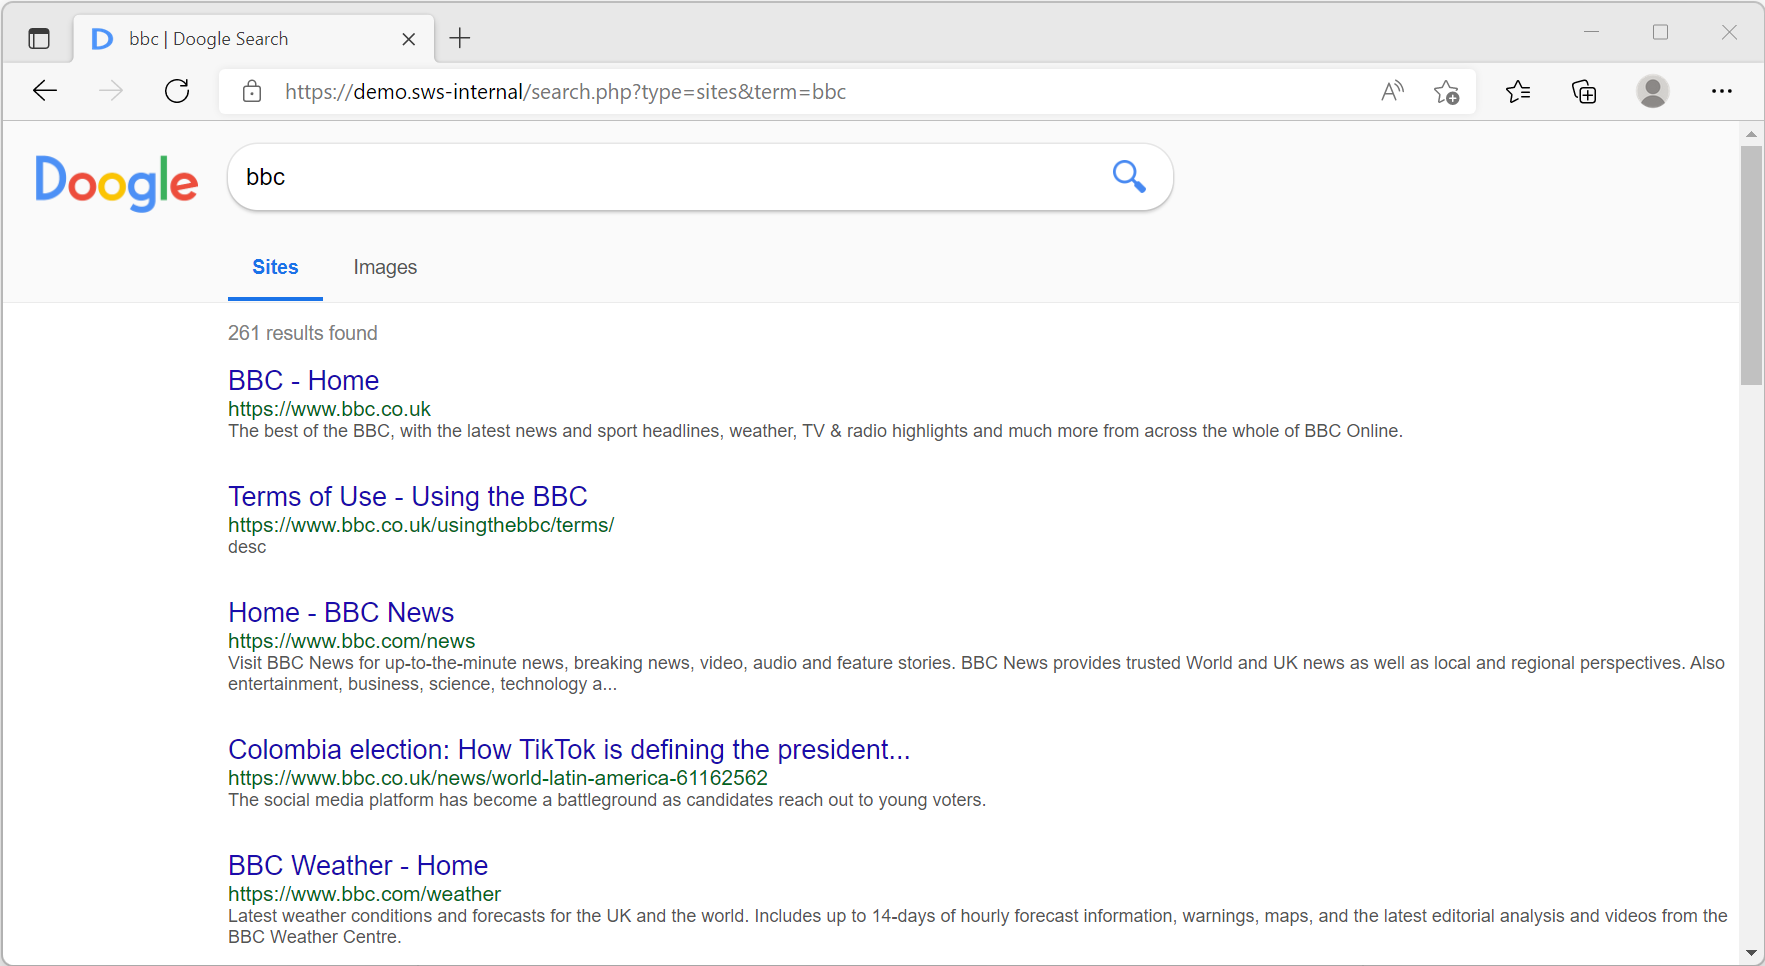The height and width of the screenshot is (966, 1765).
Task: Click the https://www.bbc.com/weather URL text
Action: tap(364, 894)
